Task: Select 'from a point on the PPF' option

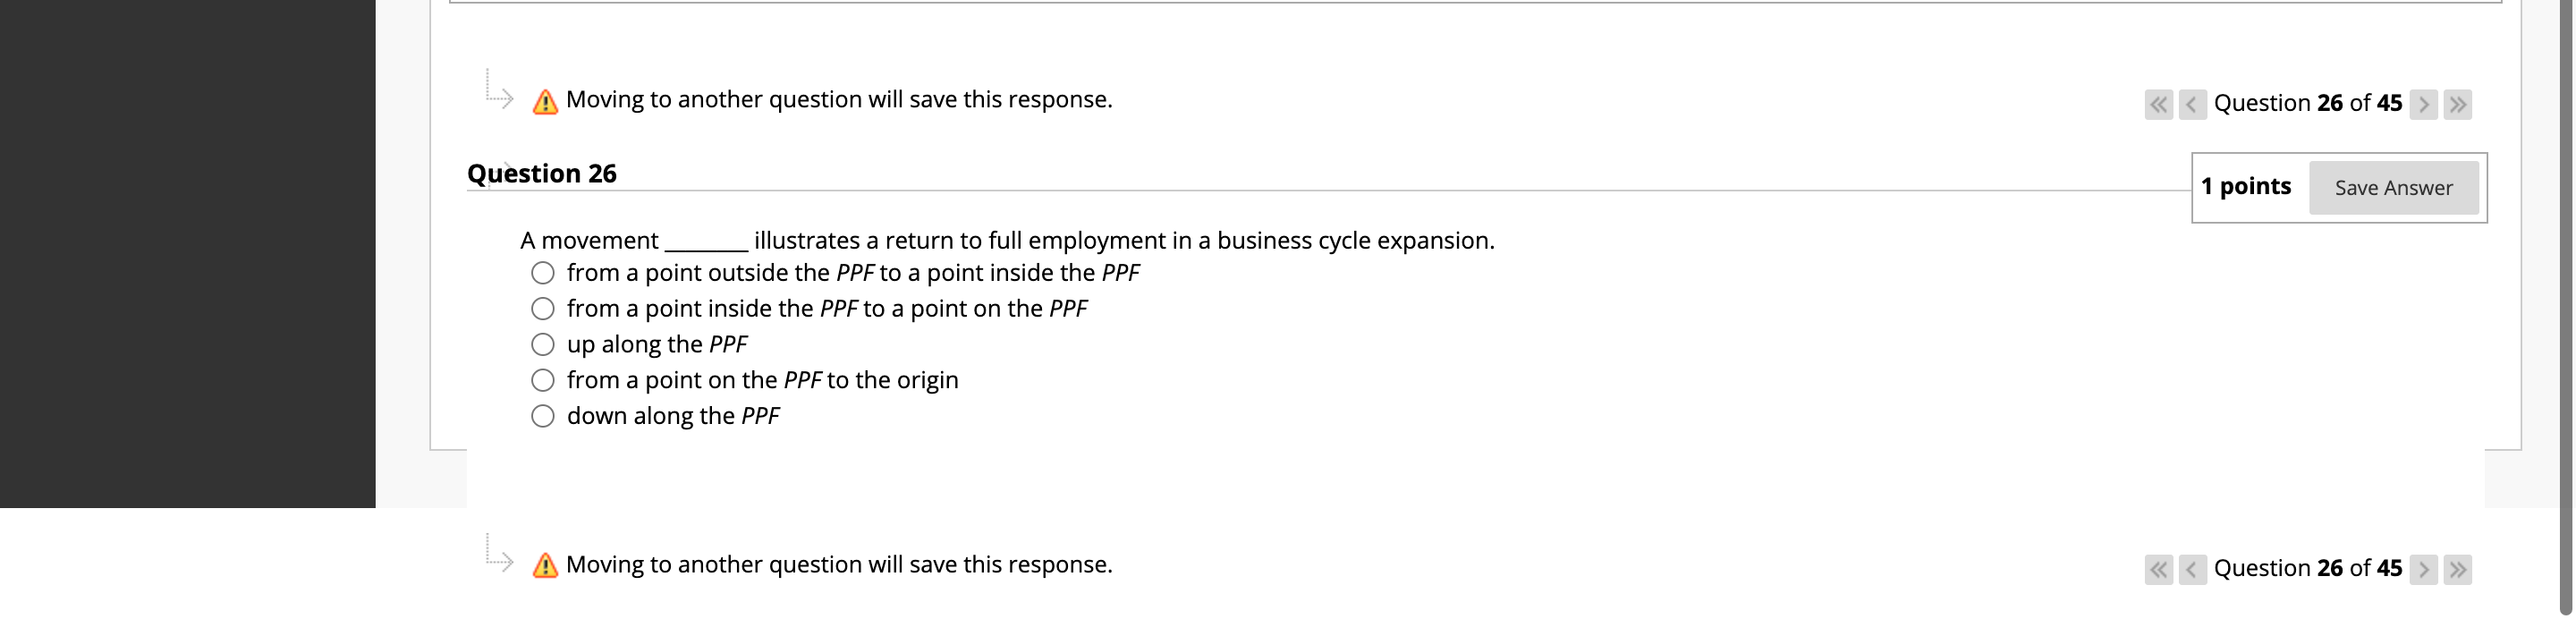Action: [x=542, y=379]
